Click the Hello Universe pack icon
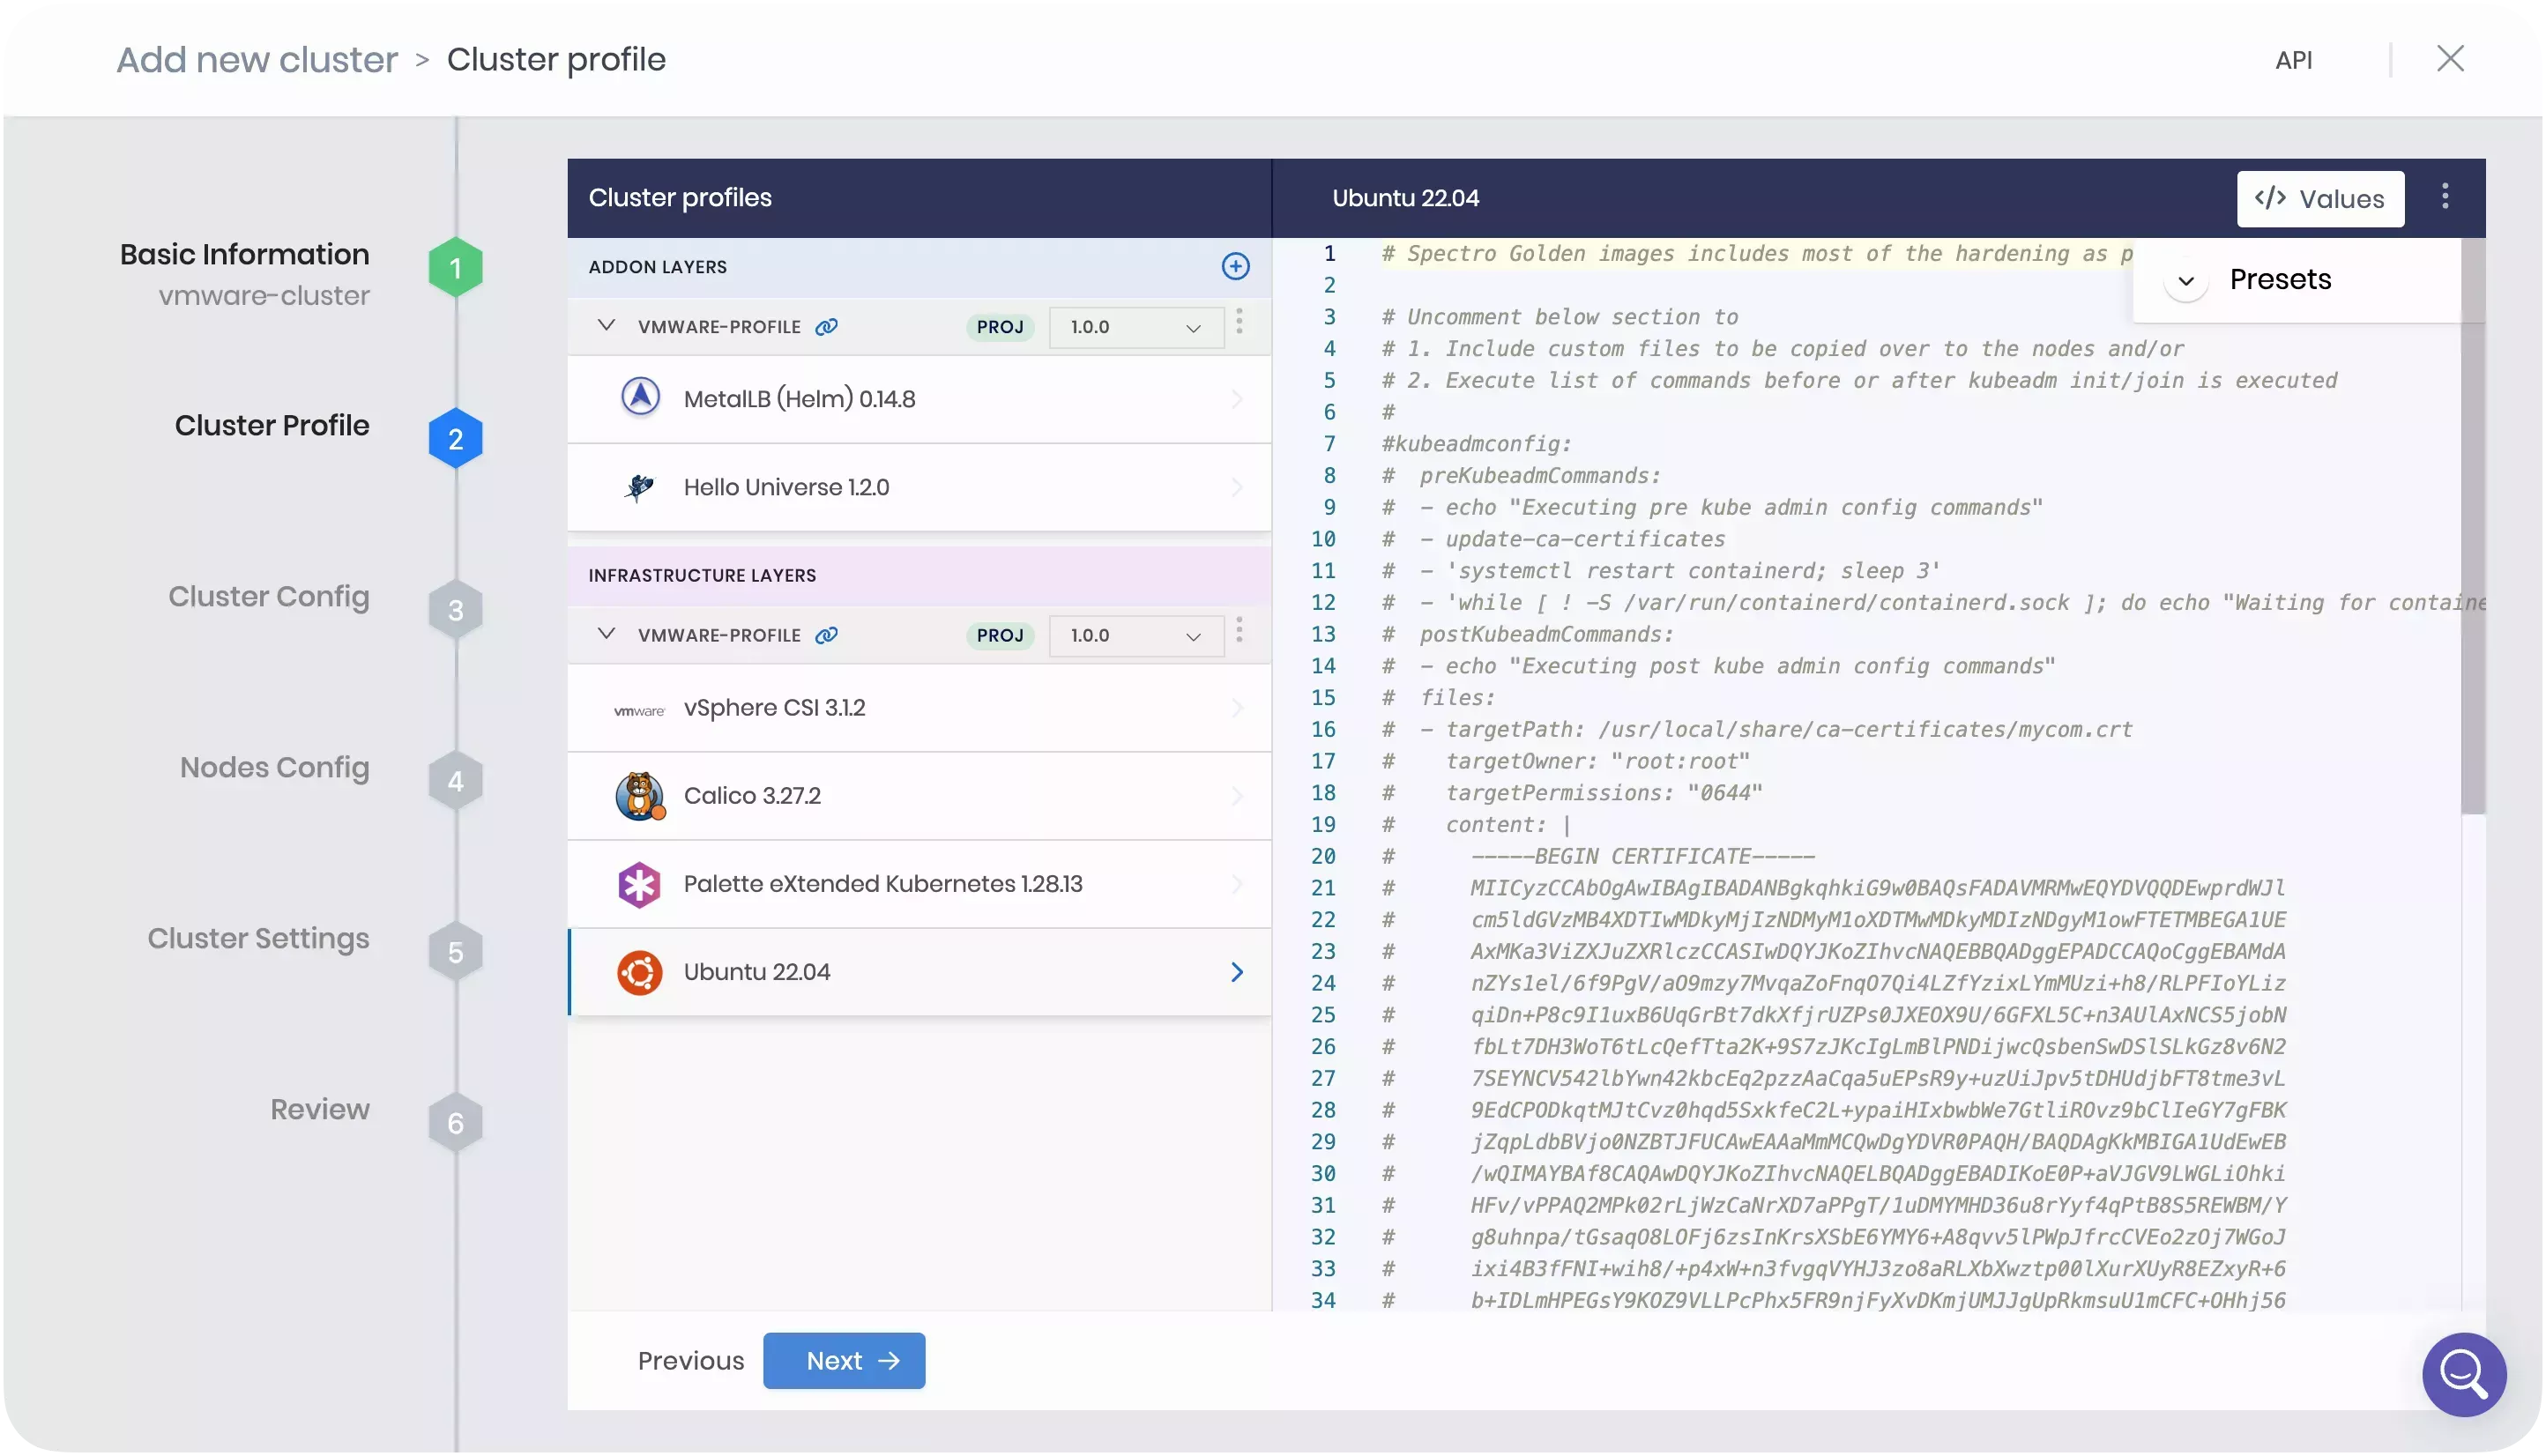Viewport: 2546px width, 1456px height. 639,487
